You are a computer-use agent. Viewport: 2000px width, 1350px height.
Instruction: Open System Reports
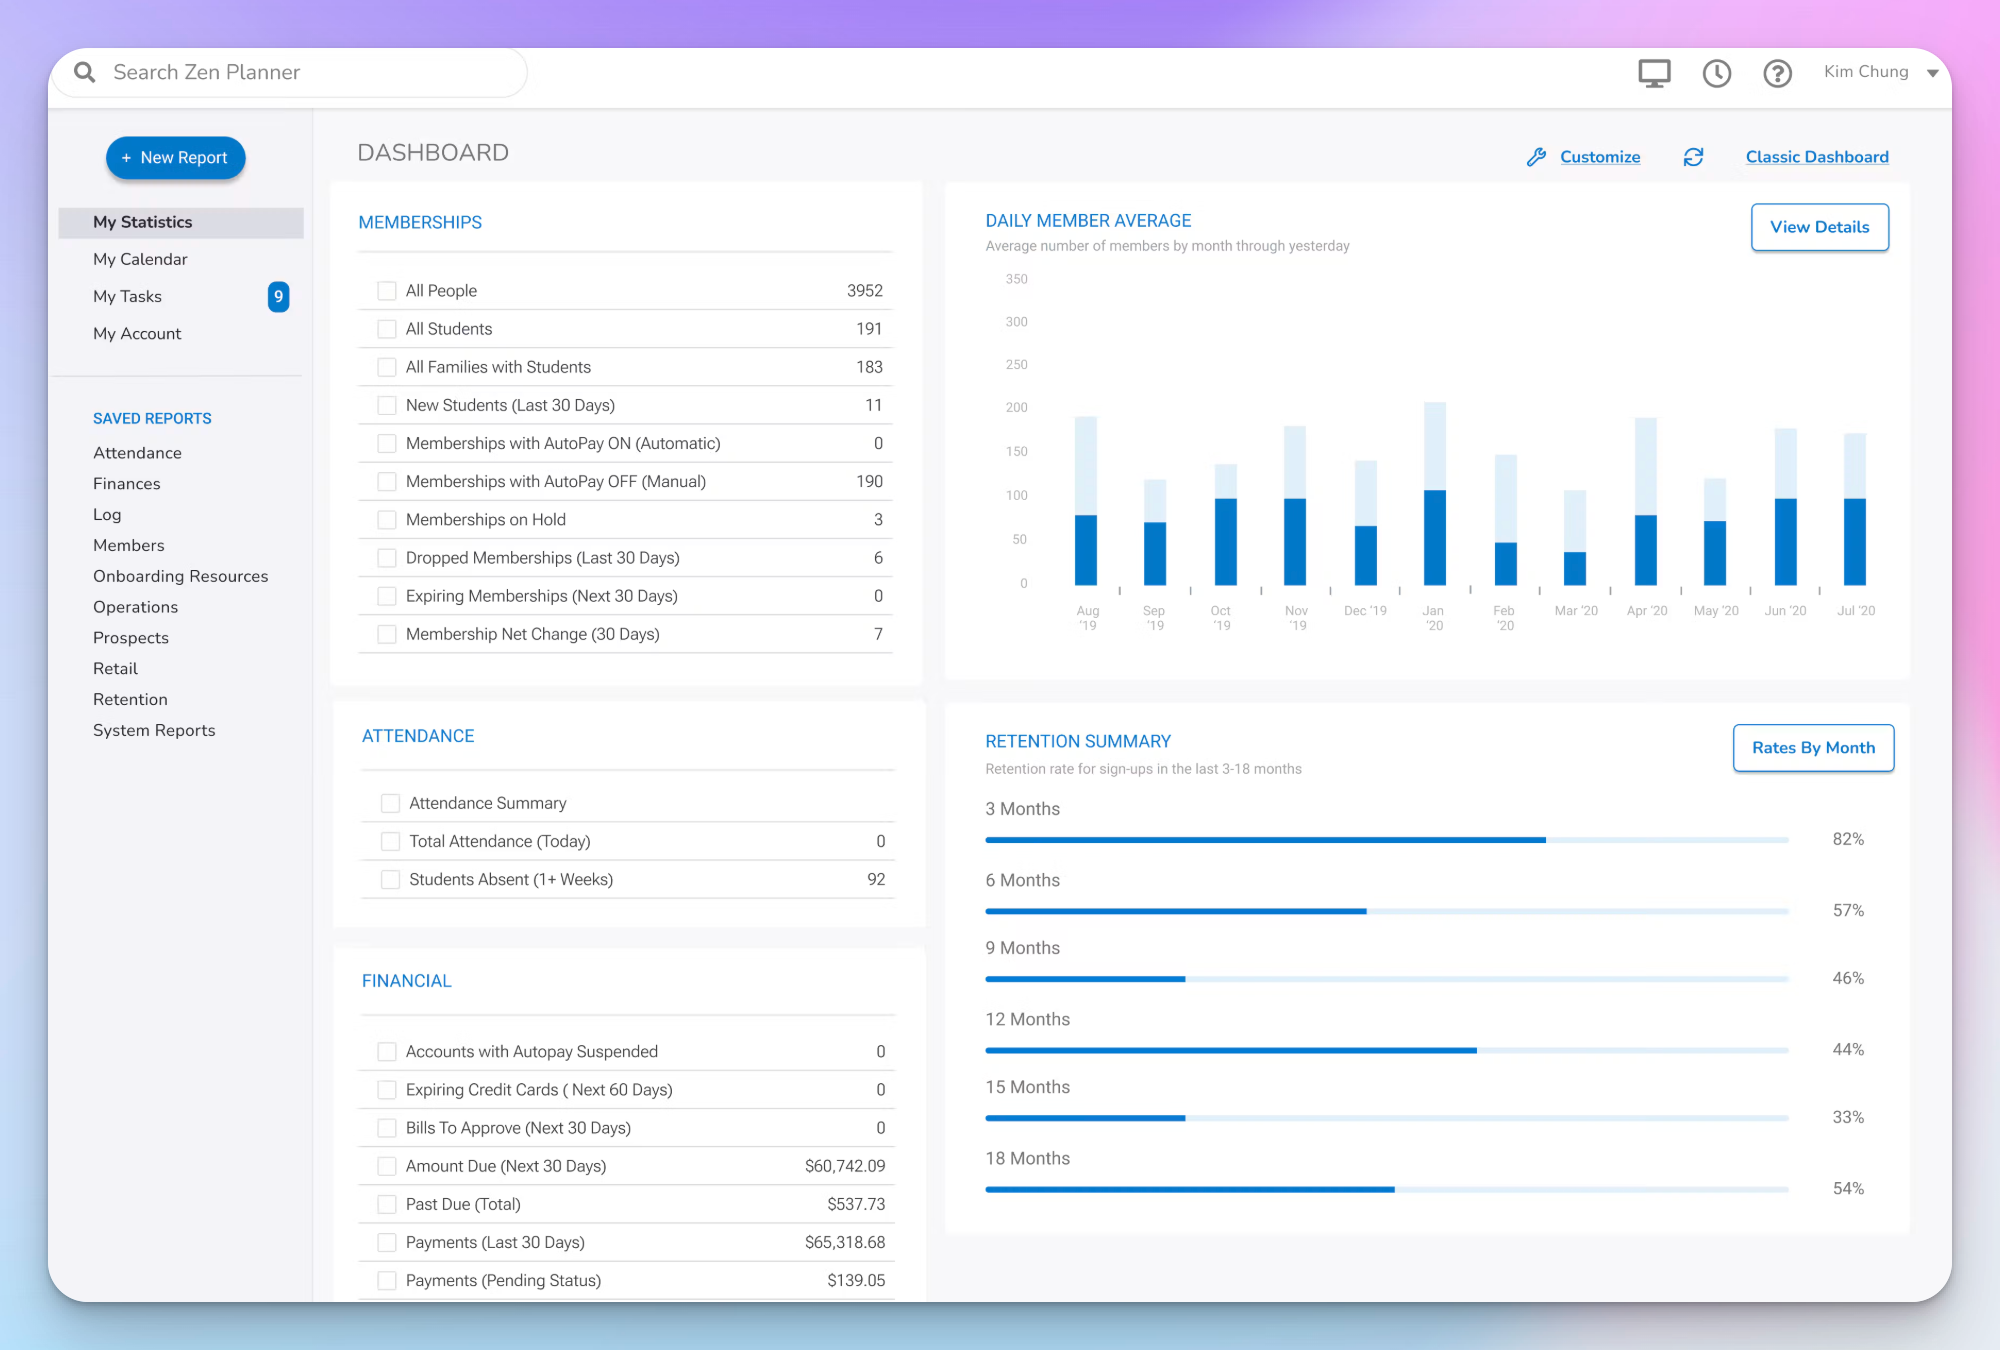[x=154, y=730]
